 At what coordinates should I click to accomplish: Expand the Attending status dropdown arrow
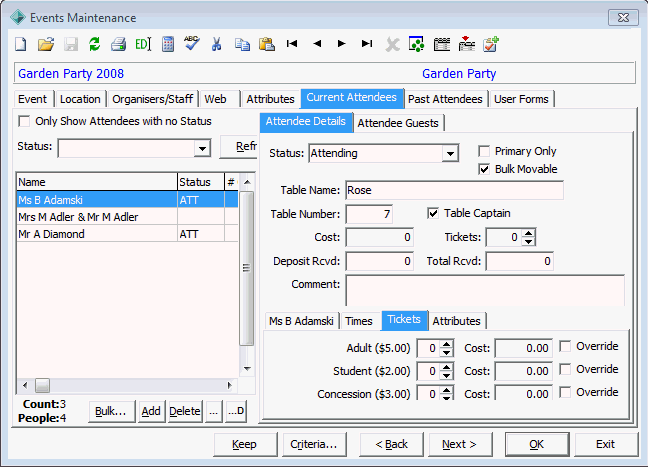450,154
